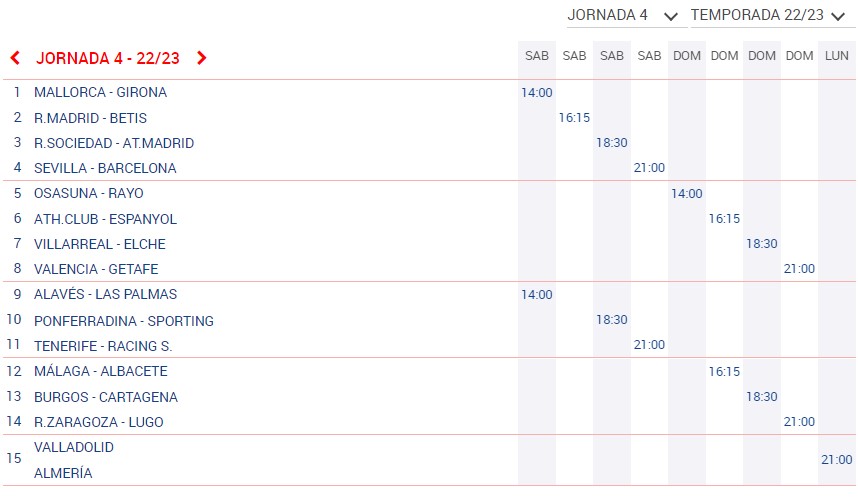Select the PONFERRADINA - SPORTING match

point(124,321)
